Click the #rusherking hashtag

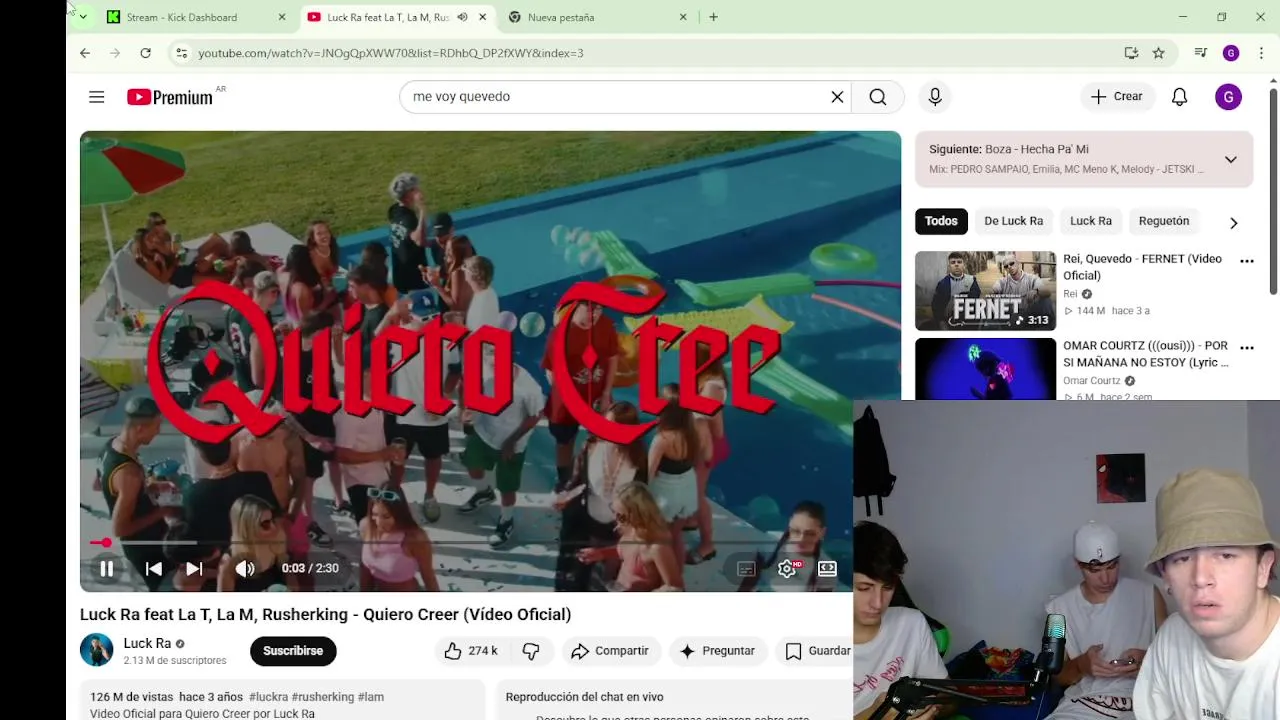(x=323, y=697)
